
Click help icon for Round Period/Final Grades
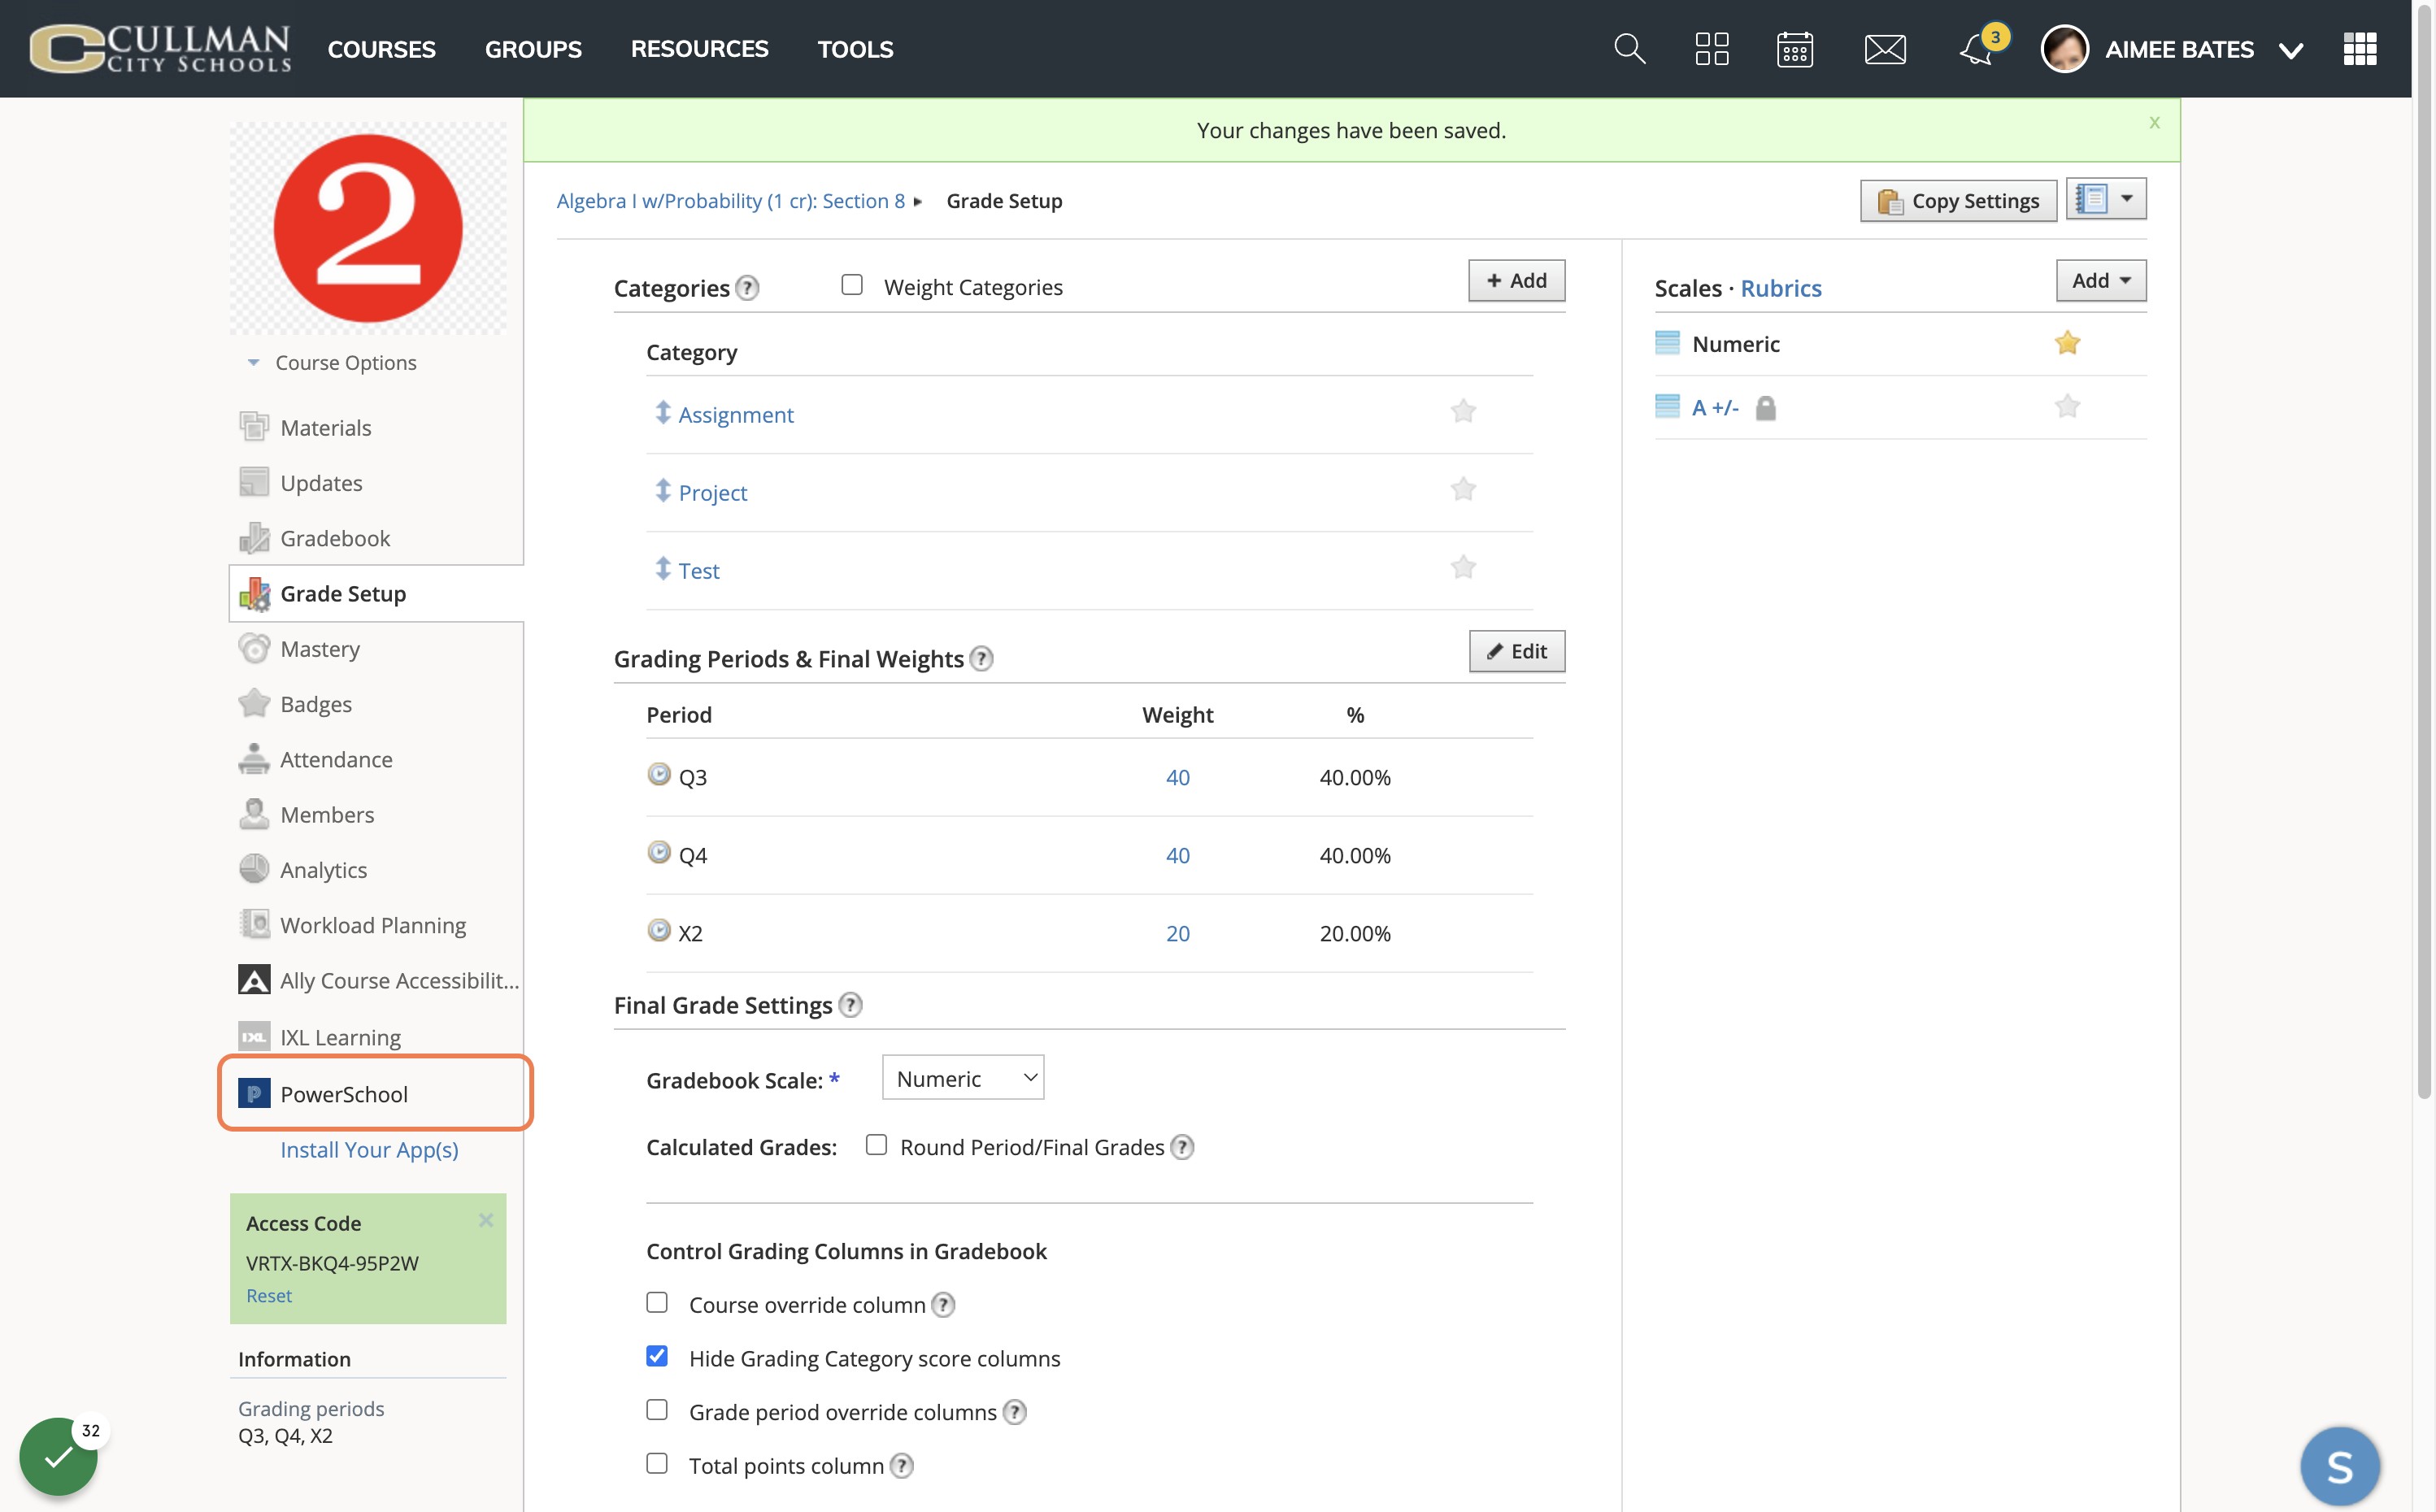coord(1182,1147)
